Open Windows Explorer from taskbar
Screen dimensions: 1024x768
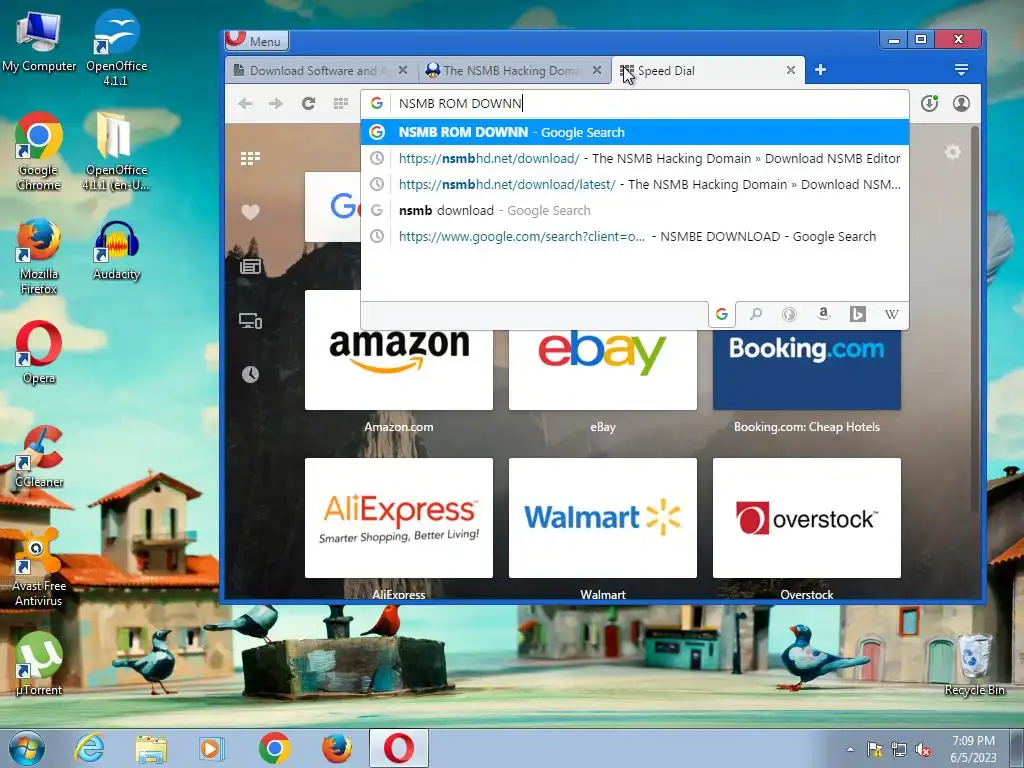click(151, 748)
